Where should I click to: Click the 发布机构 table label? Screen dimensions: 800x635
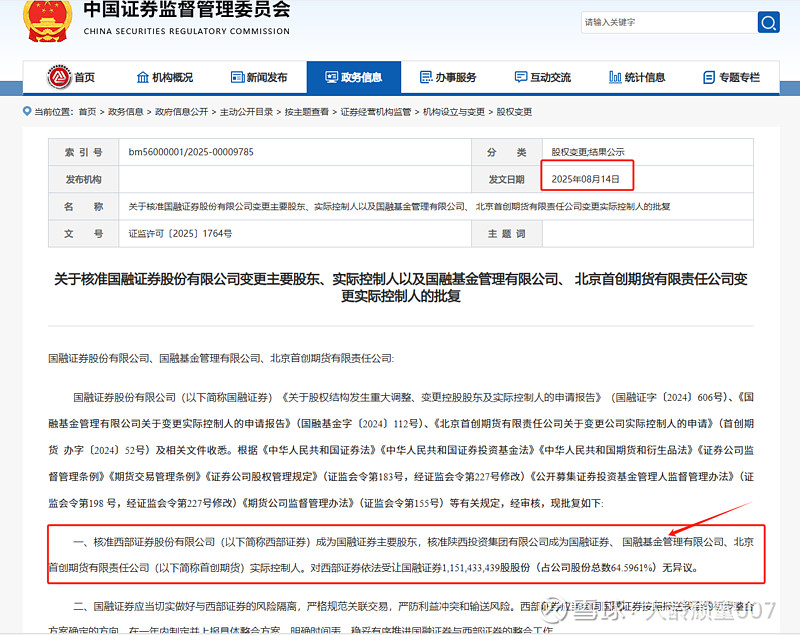coord(84,179)
